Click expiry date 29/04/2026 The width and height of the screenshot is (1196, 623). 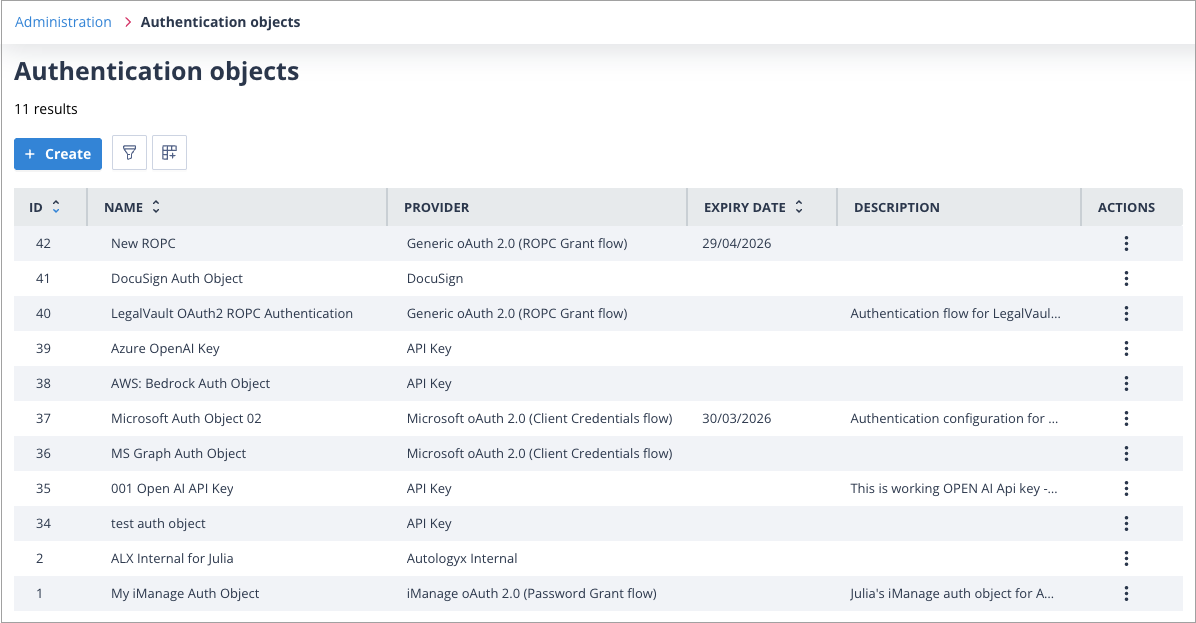tap(737, 243)
